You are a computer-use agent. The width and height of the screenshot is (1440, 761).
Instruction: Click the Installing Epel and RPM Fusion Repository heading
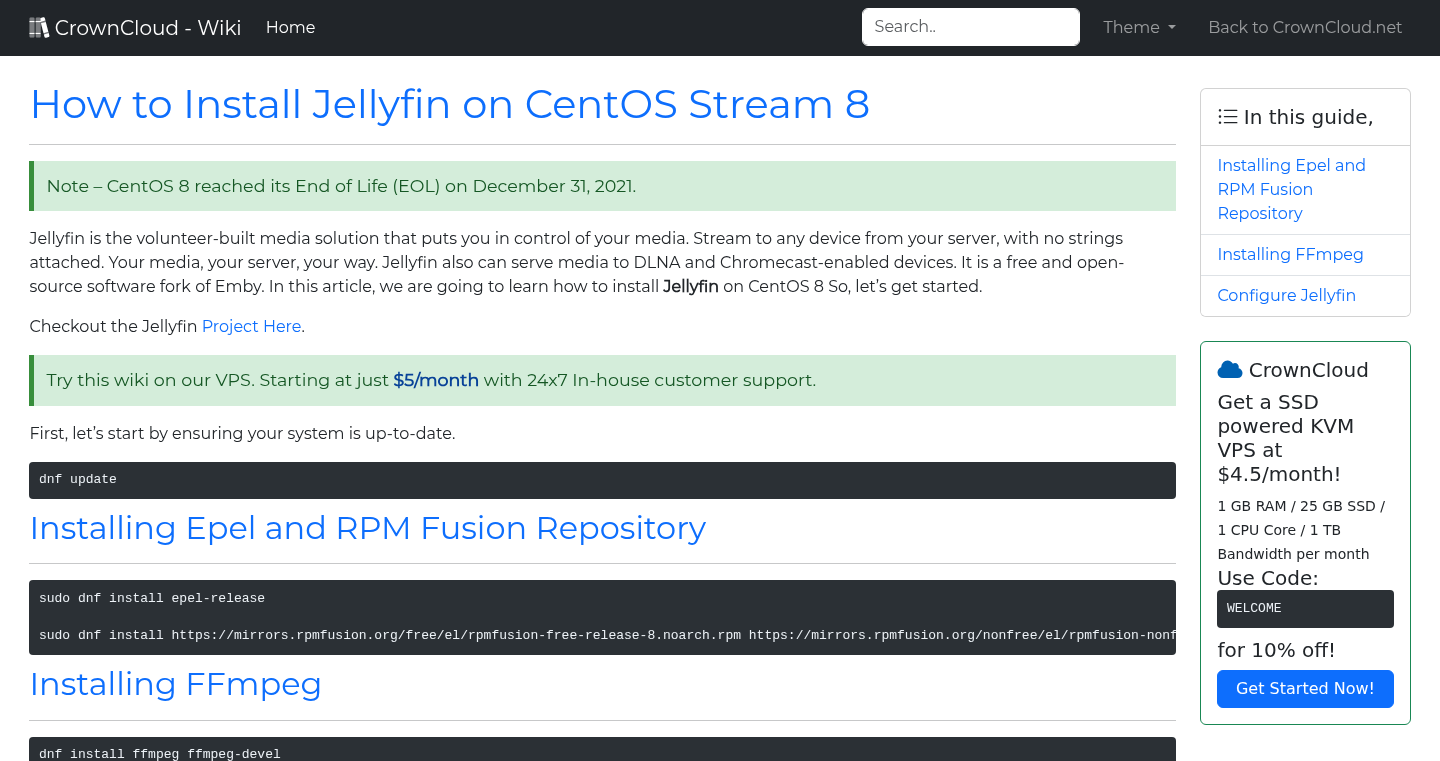[367, 527]
